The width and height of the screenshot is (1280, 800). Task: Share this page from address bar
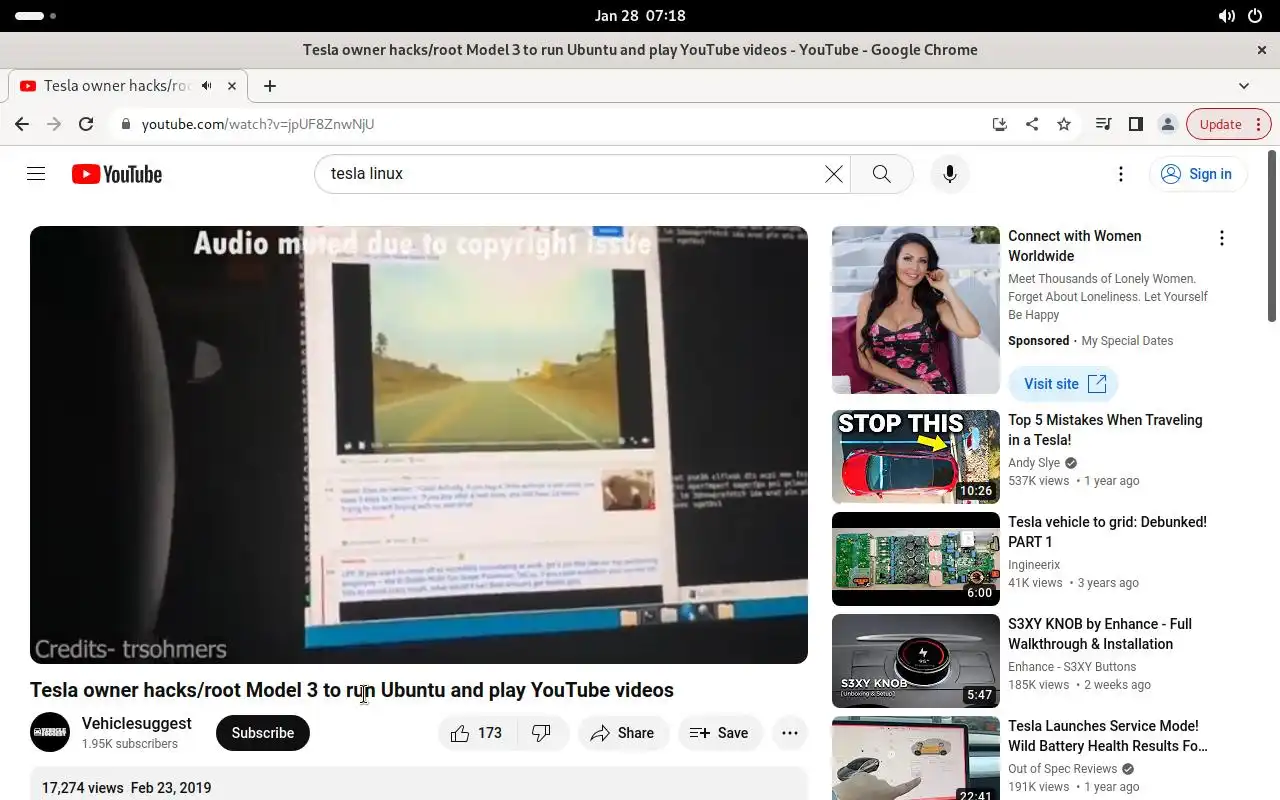(1032, 124)
